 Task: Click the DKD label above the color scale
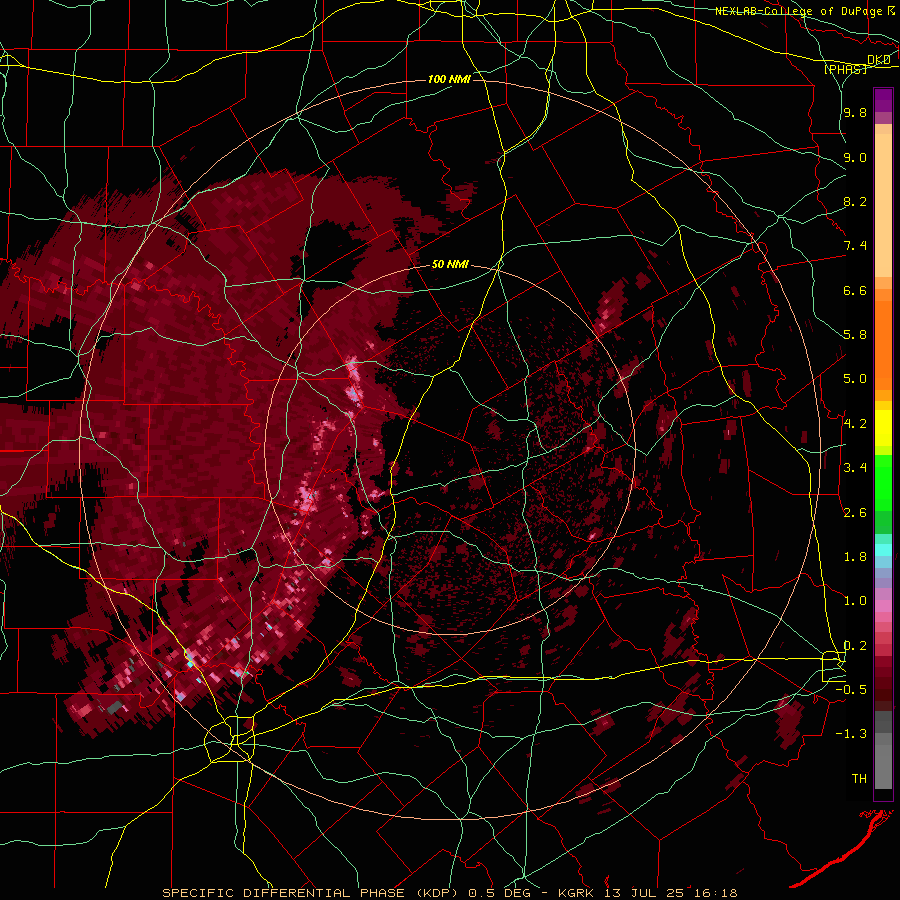click(x=879, y=60)
